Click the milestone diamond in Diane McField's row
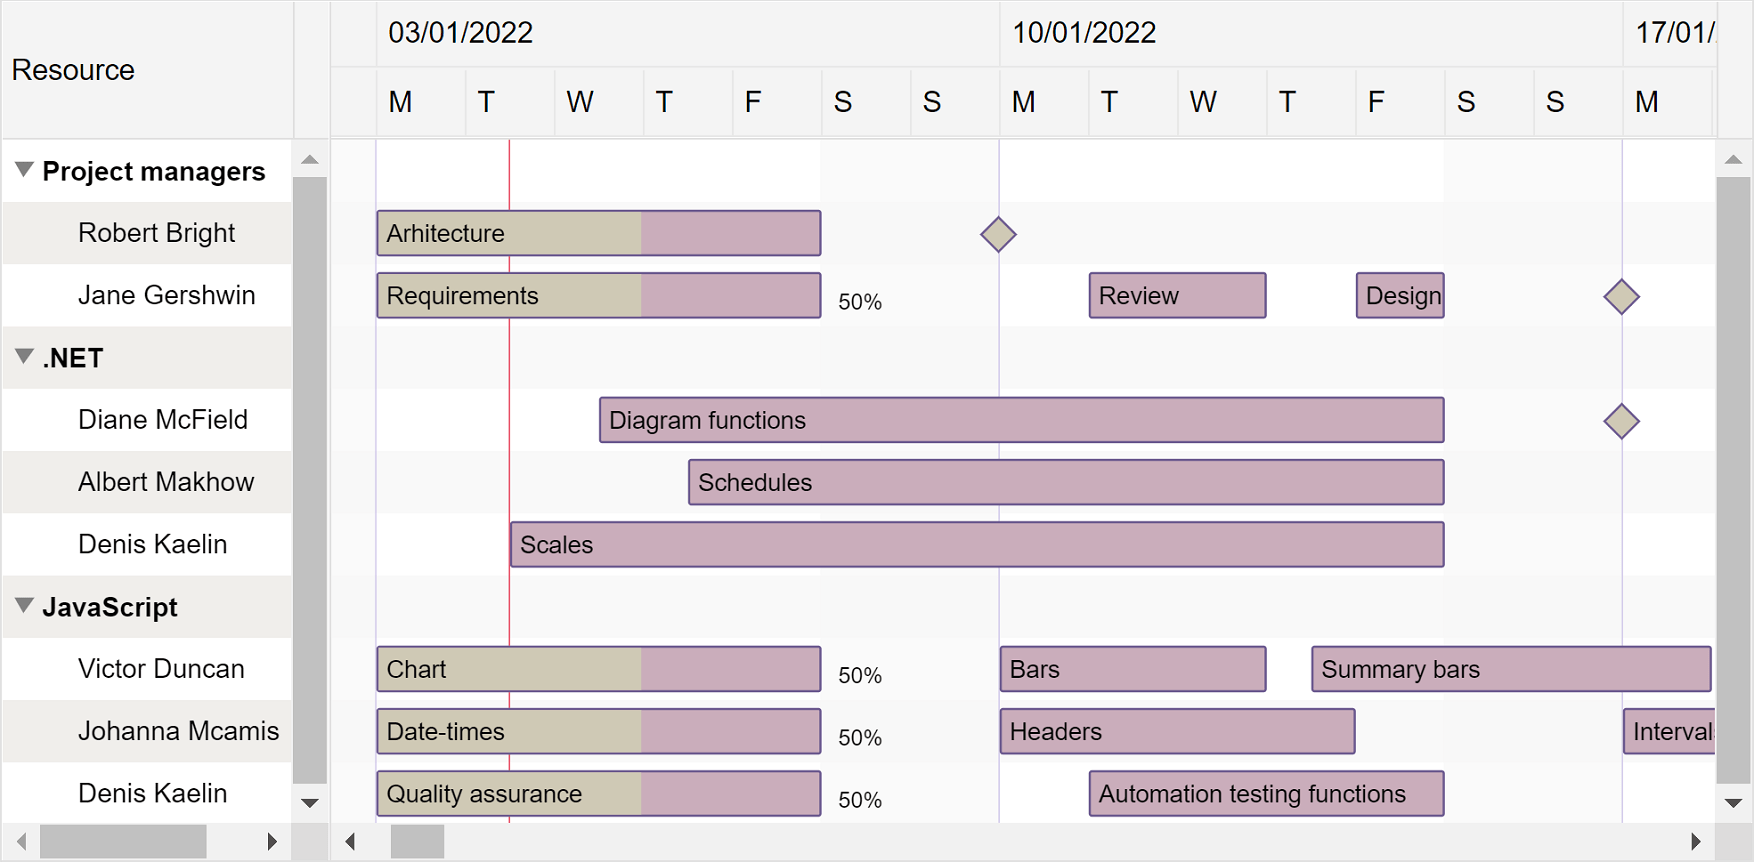 point(1621,420)
